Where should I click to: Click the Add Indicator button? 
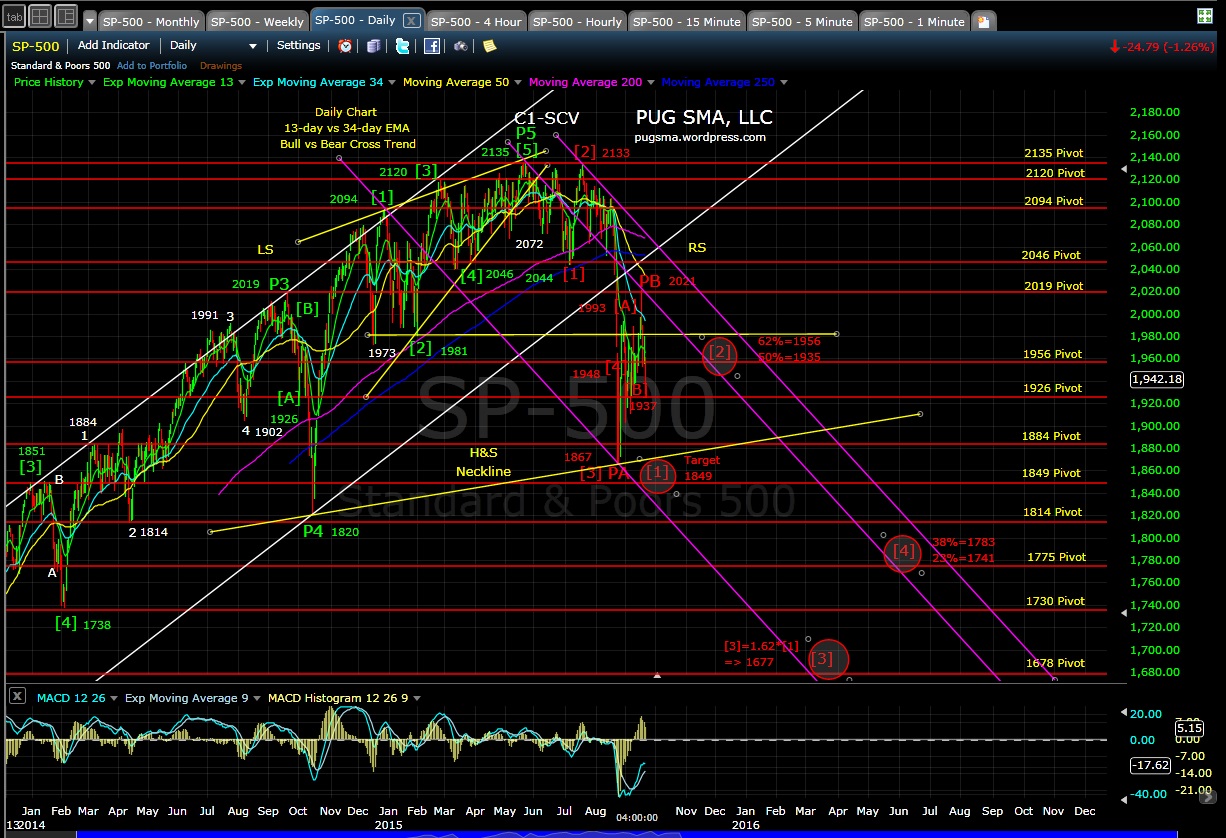114,45
